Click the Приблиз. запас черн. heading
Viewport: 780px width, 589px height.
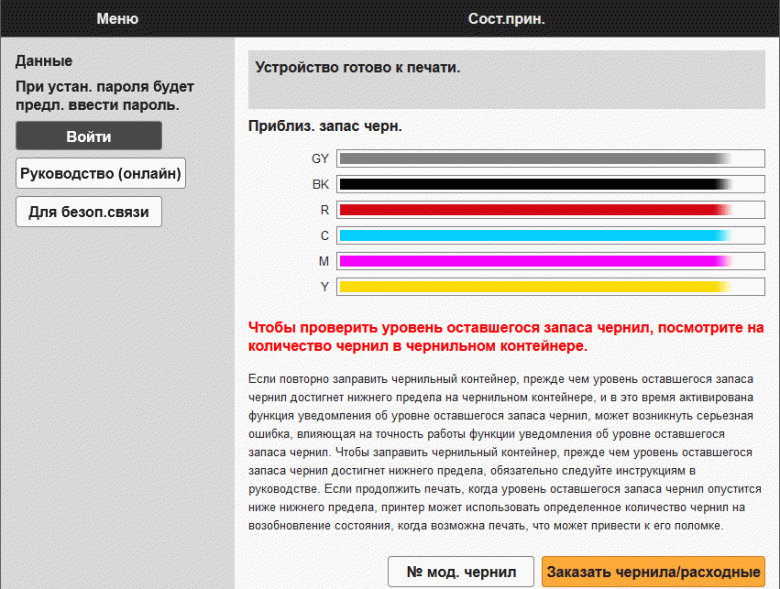(325, 126)
